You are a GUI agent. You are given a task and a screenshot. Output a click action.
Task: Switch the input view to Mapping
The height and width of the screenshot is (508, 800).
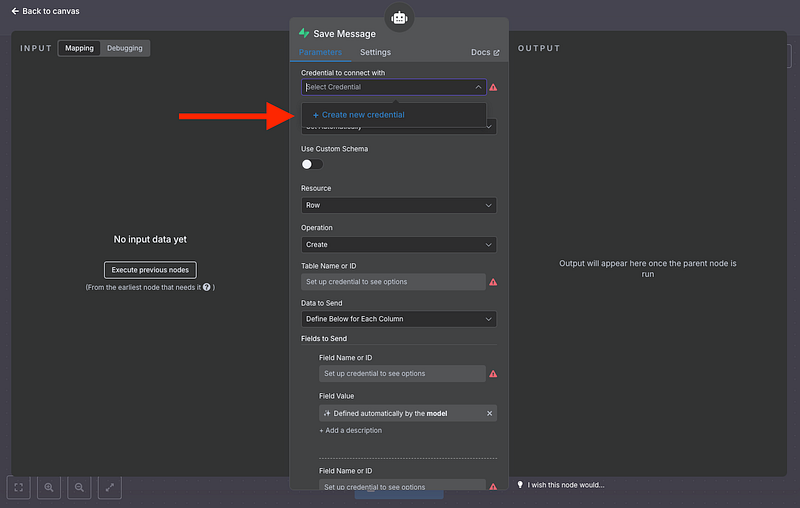(x=79, y=48)
